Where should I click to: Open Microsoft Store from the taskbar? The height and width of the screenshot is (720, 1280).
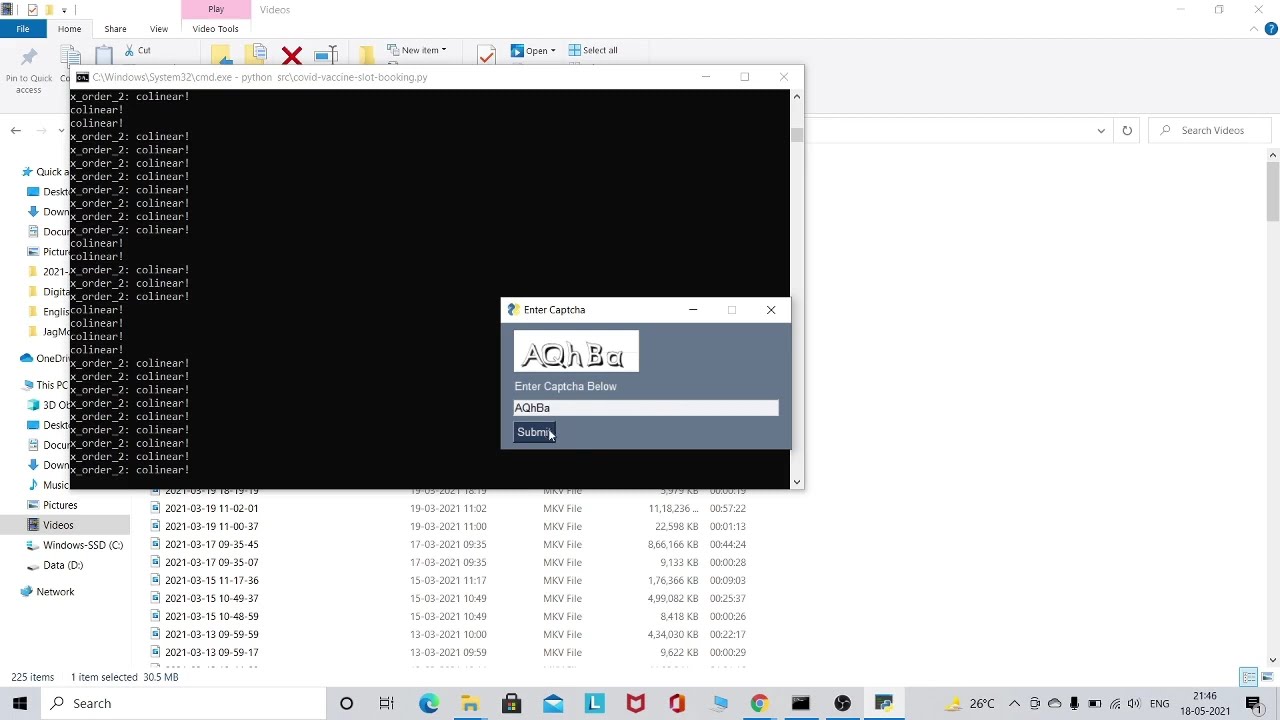pyautogui.click(x=511, y=704)
